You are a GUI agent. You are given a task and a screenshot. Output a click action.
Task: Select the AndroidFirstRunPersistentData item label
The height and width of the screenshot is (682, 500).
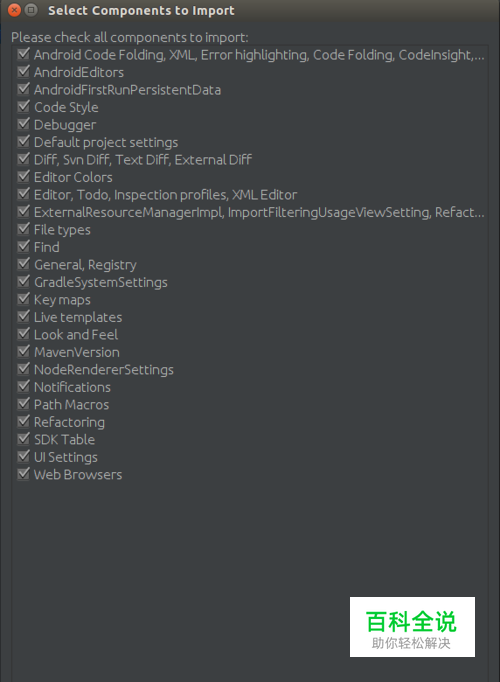coord(127,90)
